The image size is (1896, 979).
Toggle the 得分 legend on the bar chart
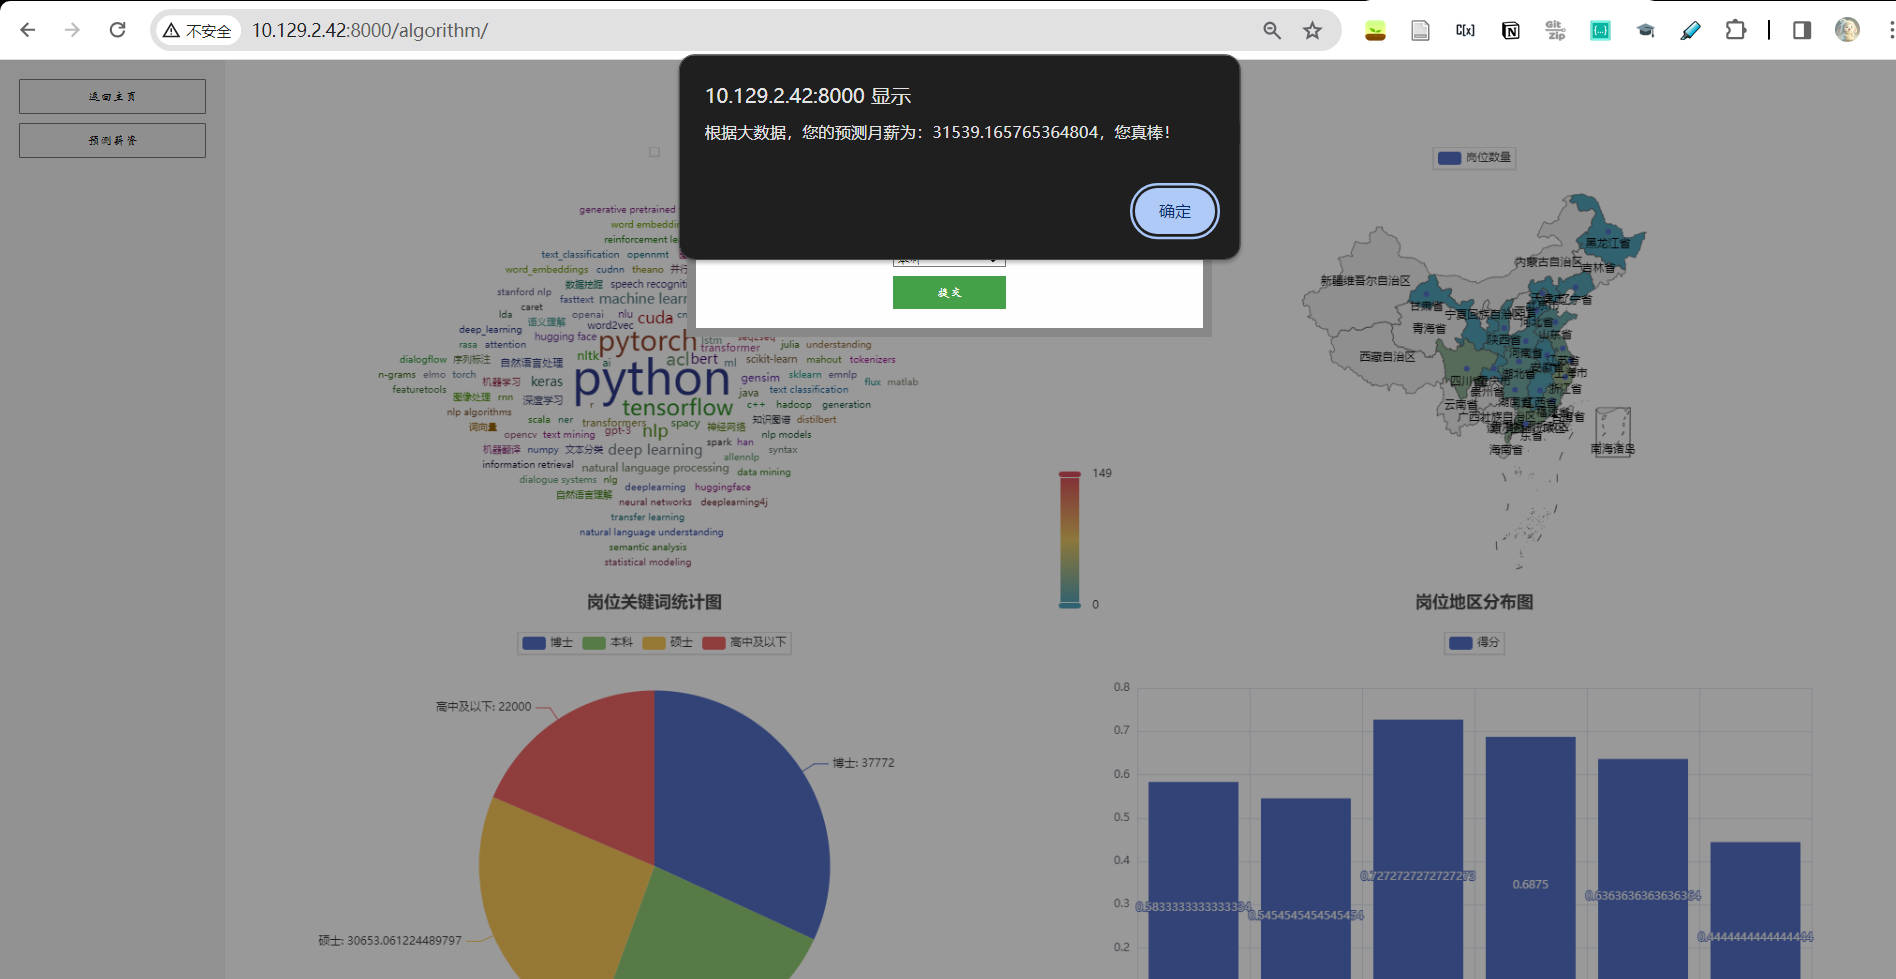point(1471,643)
